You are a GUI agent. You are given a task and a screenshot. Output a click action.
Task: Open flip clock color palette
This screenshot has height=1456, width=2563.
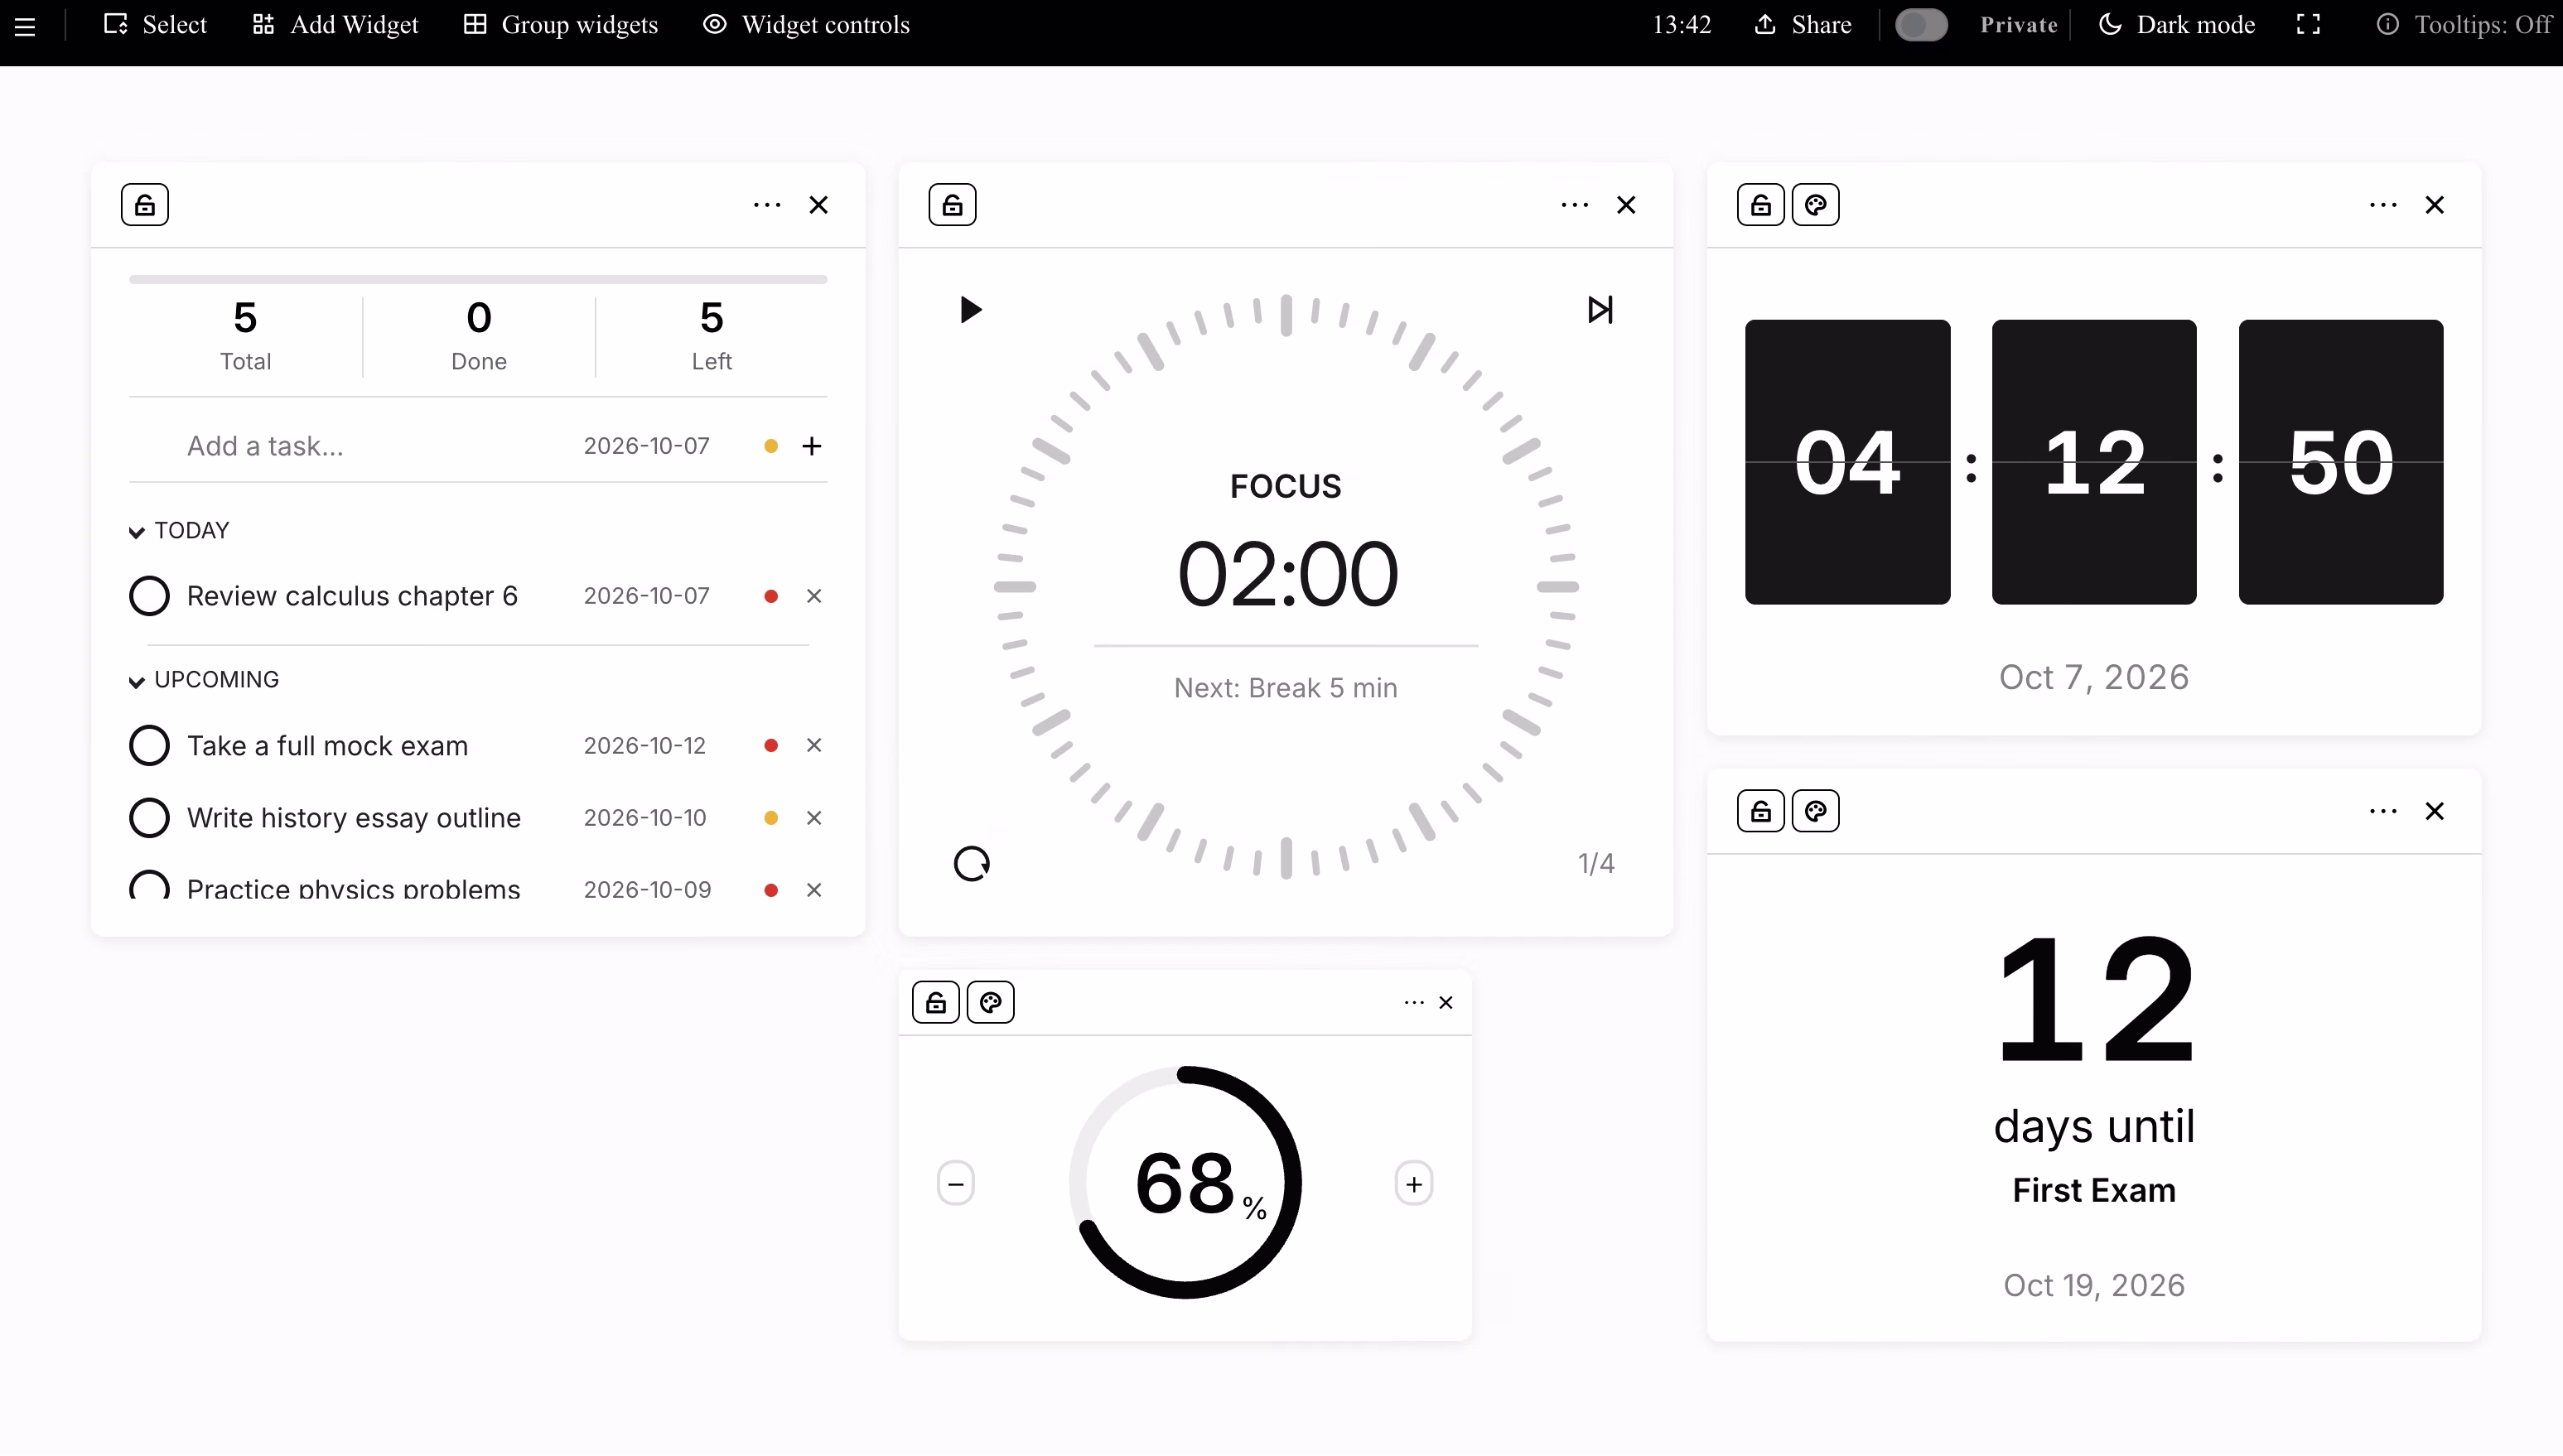click(1816, 205)
